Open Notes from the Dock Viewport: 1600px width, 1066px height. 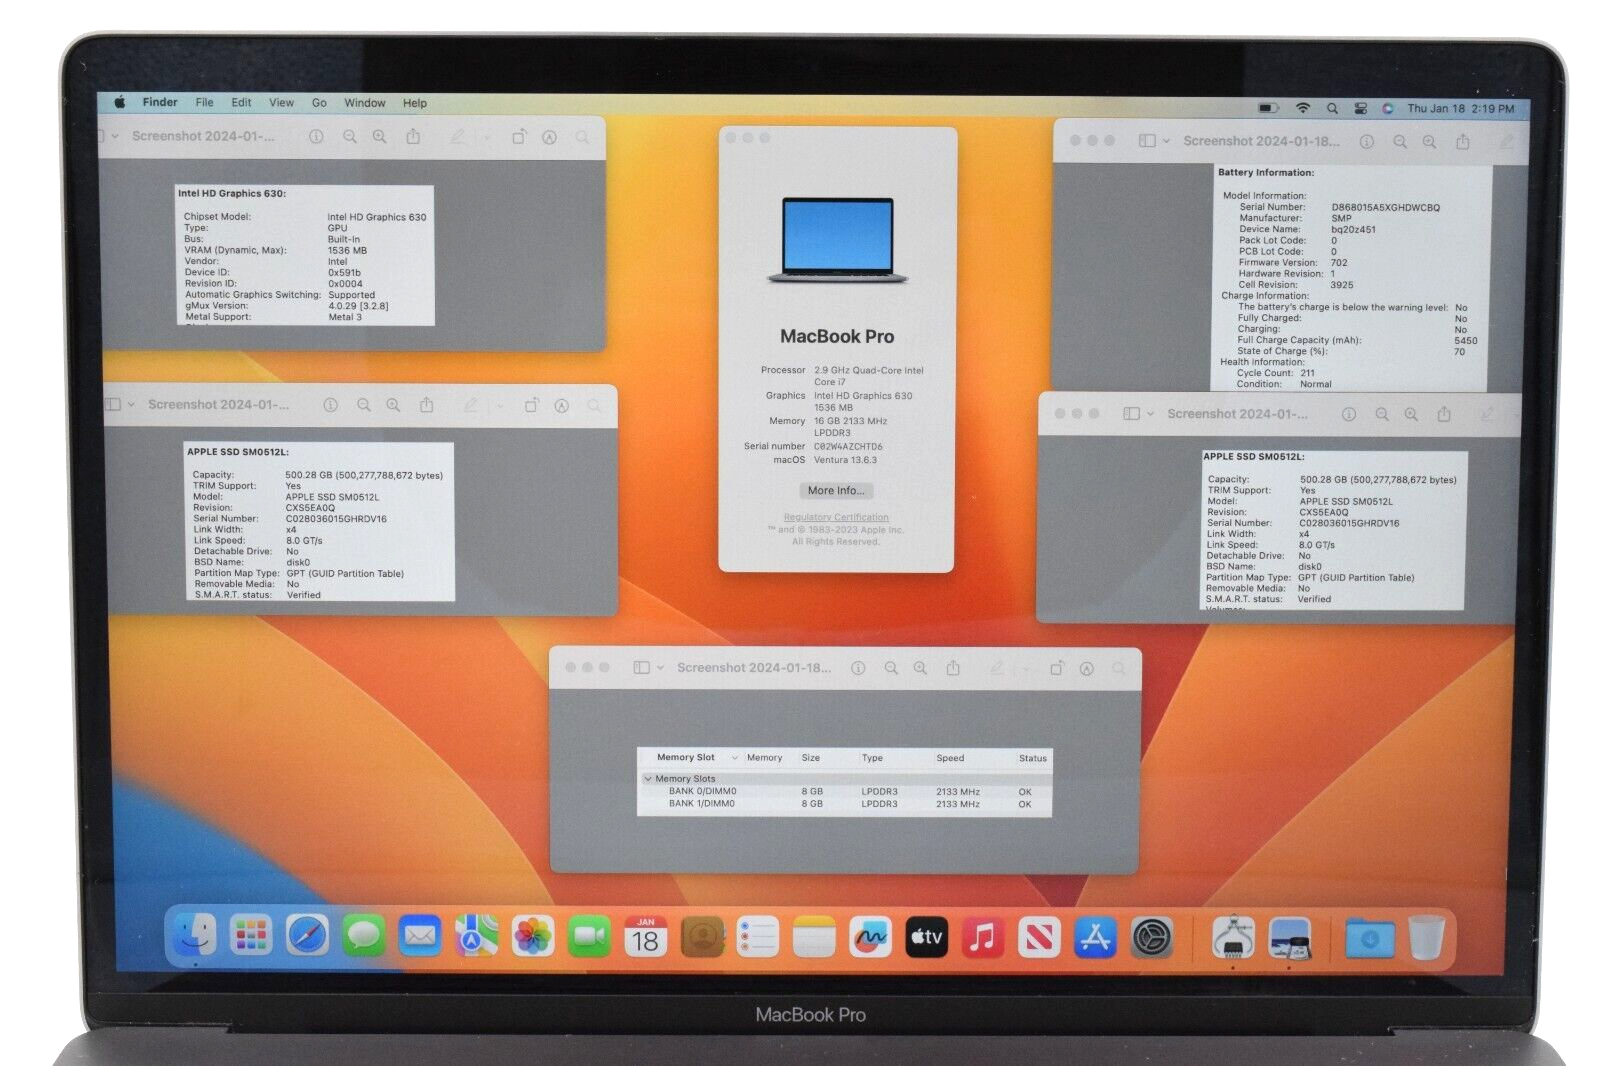814,936
